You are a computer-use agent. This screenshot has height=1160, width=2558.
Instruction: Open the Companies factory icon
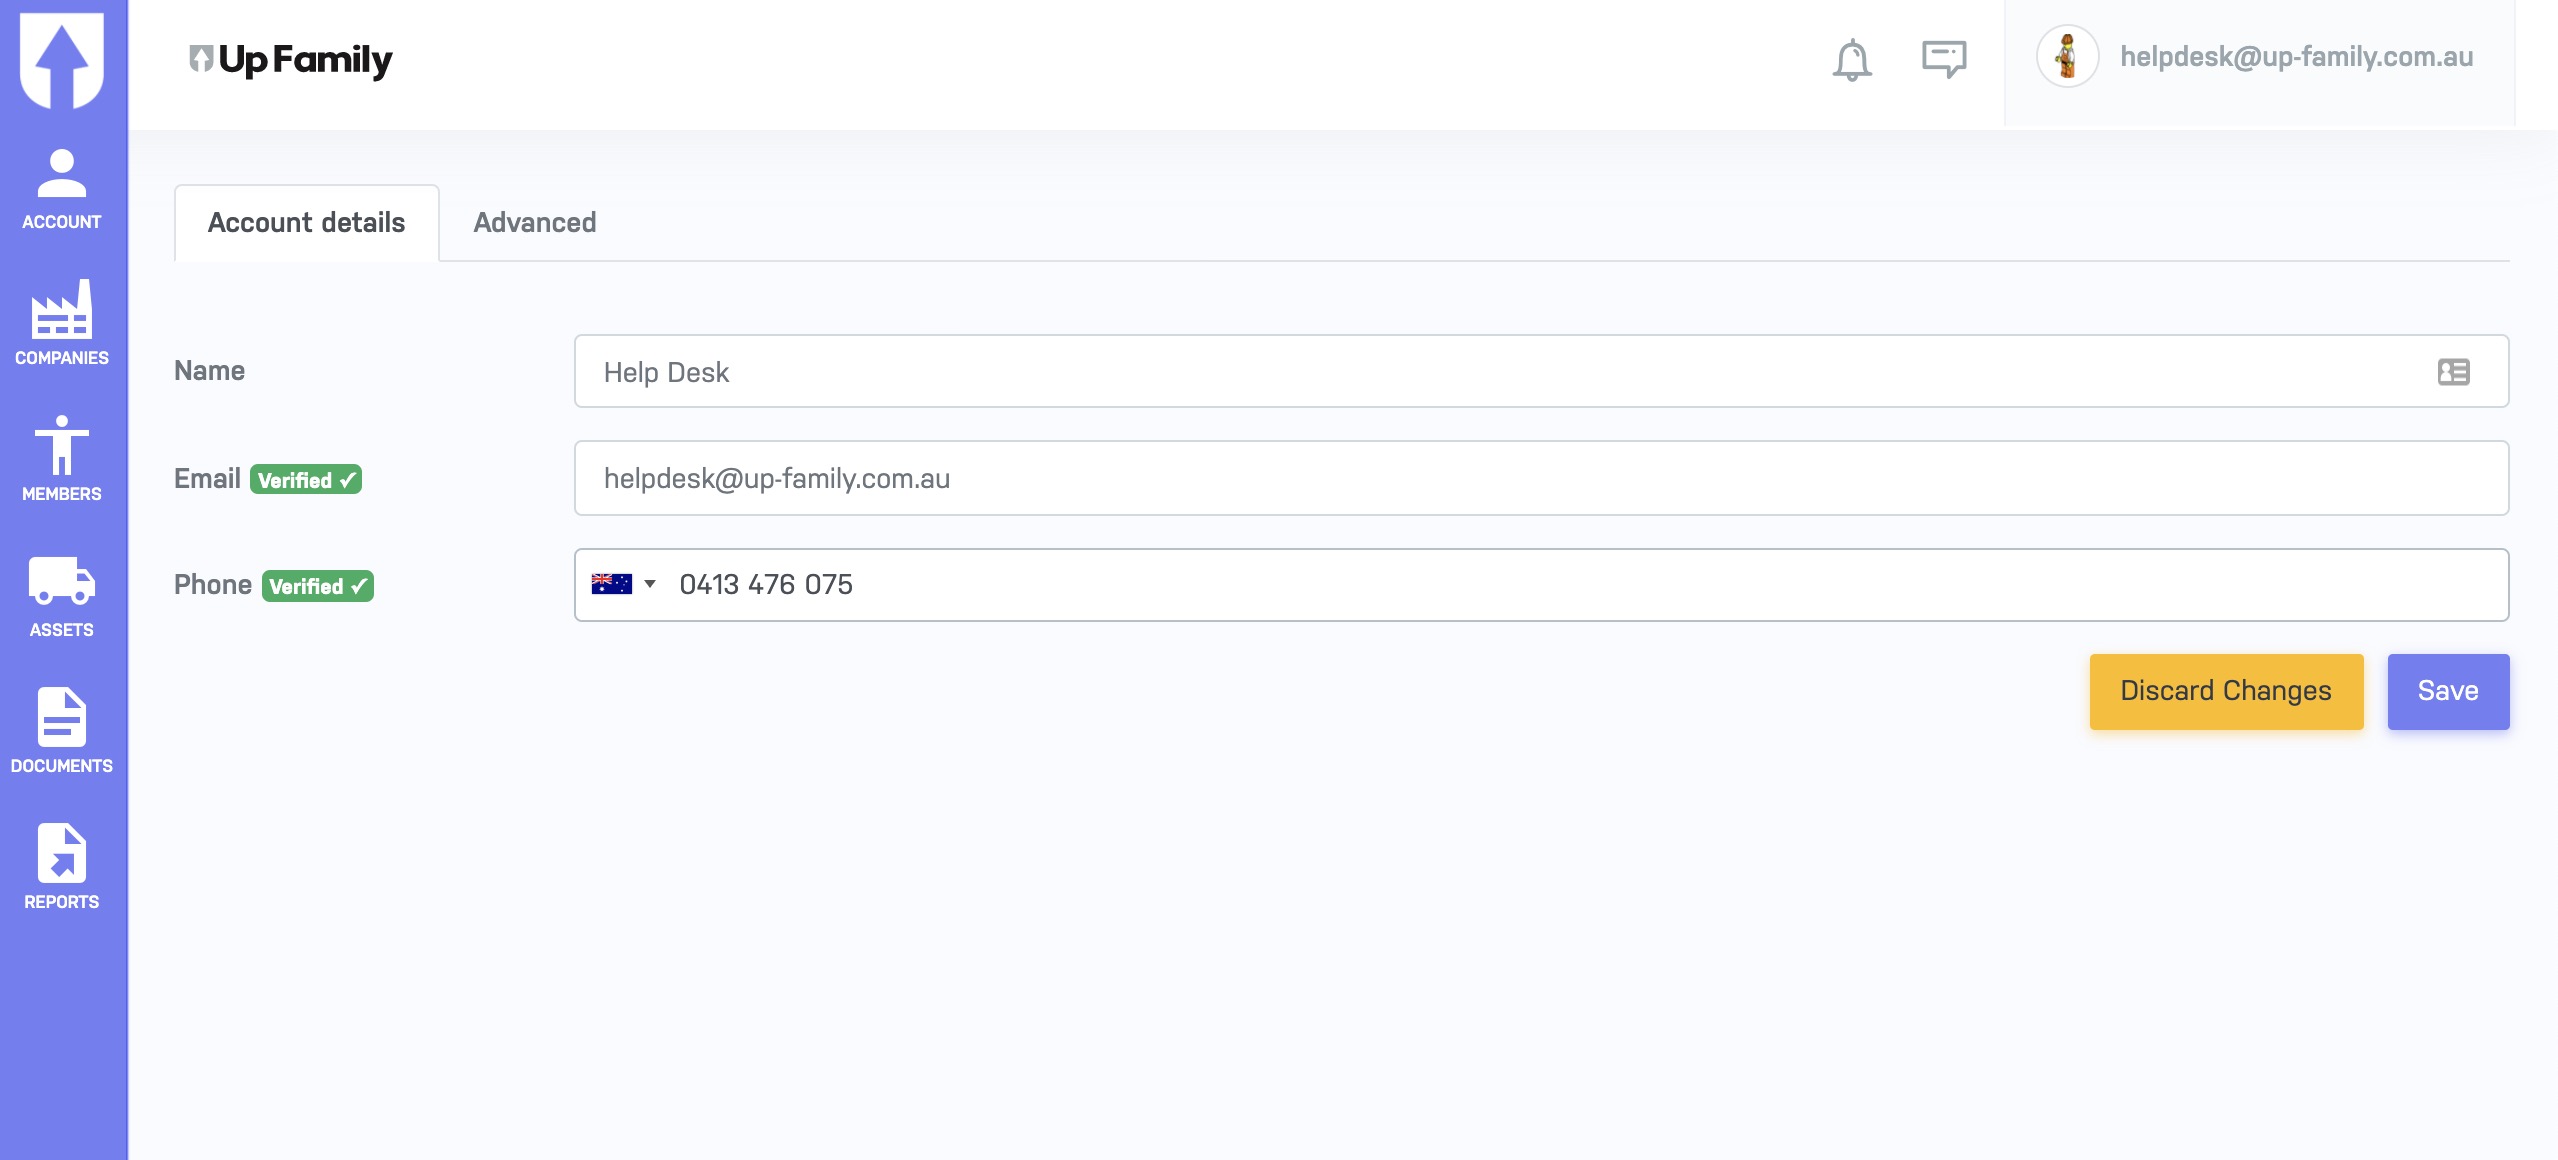[x=62, y=322]
